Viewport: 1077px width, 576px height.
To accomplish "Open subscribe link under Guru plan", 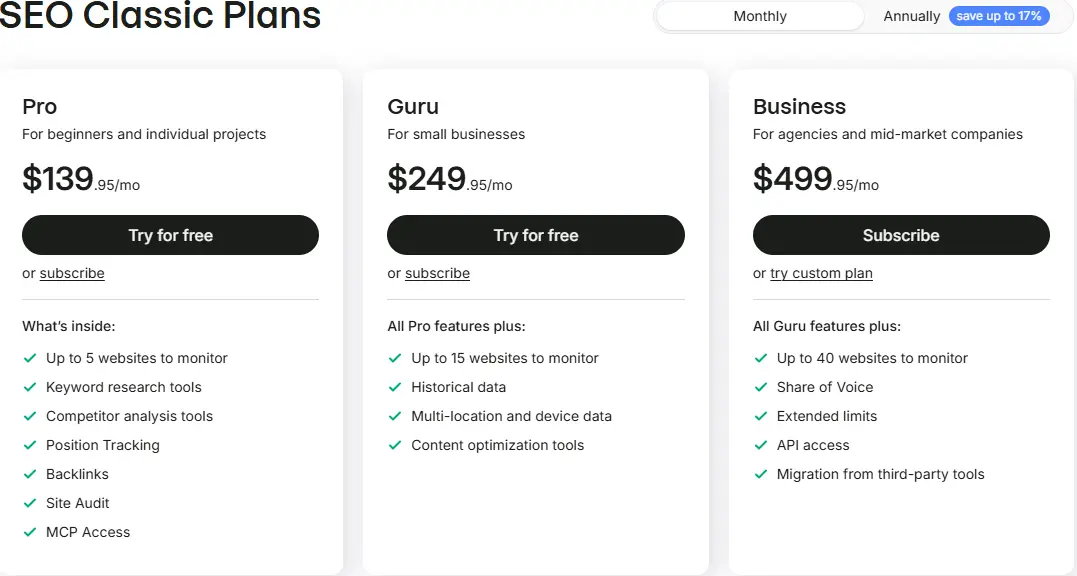I will point(438,273).
